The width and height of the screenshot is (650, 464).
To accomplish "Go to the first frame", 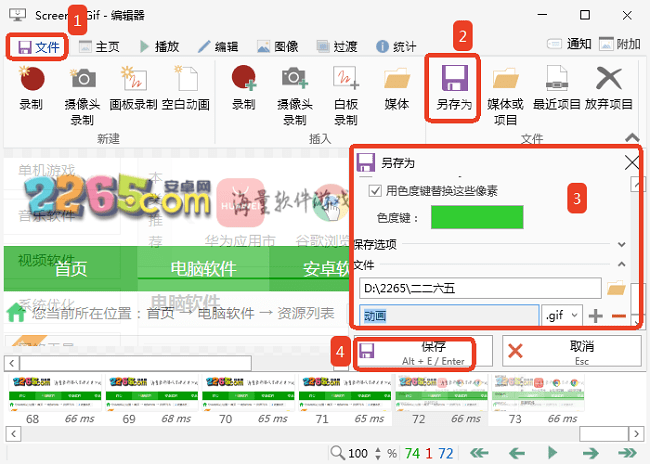I will [x=479, y=453].
